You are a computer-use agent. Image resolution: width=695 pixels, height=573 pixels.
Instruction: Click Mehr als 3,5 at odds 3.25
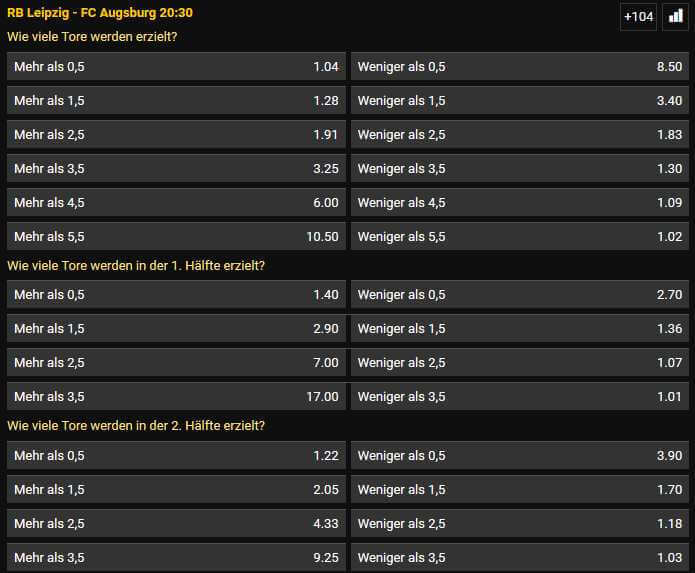pyautogui.click(x=176, y=168)
